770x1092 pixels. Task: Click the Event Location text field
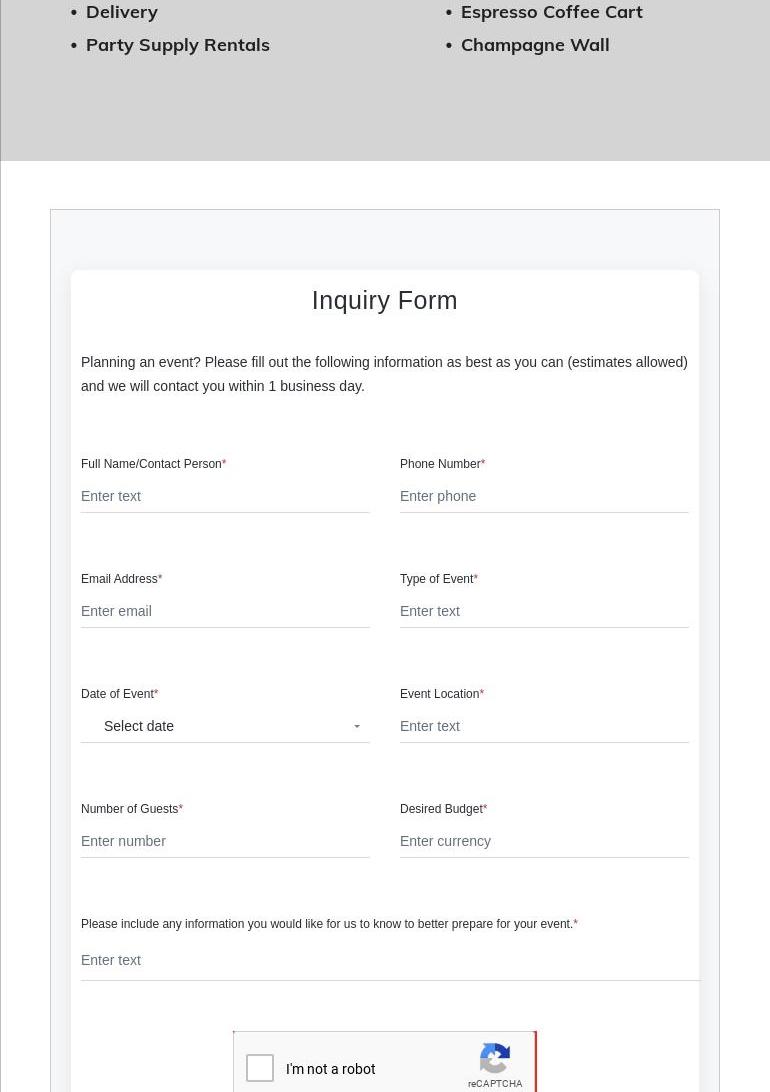[x=544, y=726]
